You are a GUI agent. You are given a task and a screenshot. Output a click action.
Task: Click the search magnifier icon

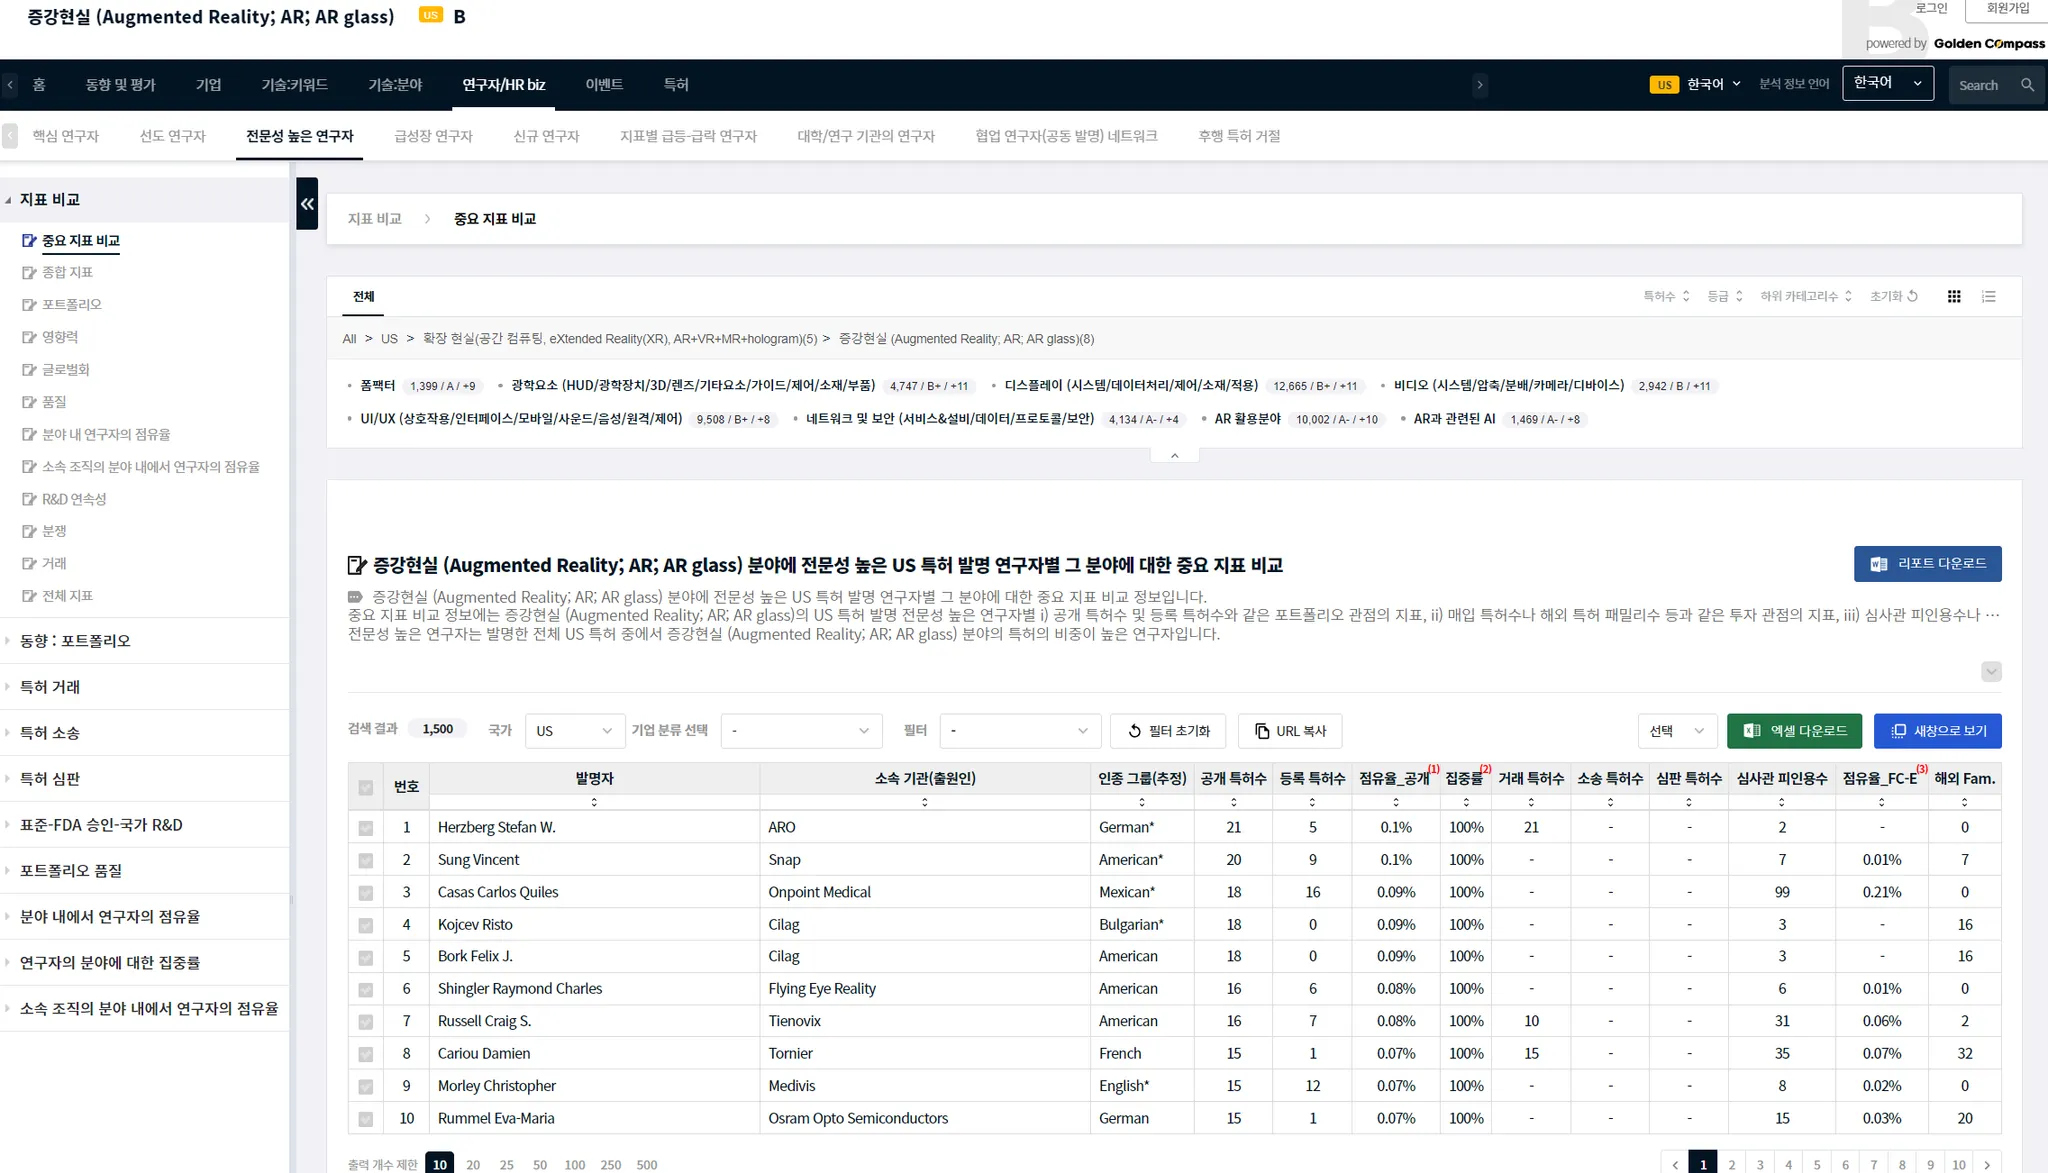point(2027,85)
